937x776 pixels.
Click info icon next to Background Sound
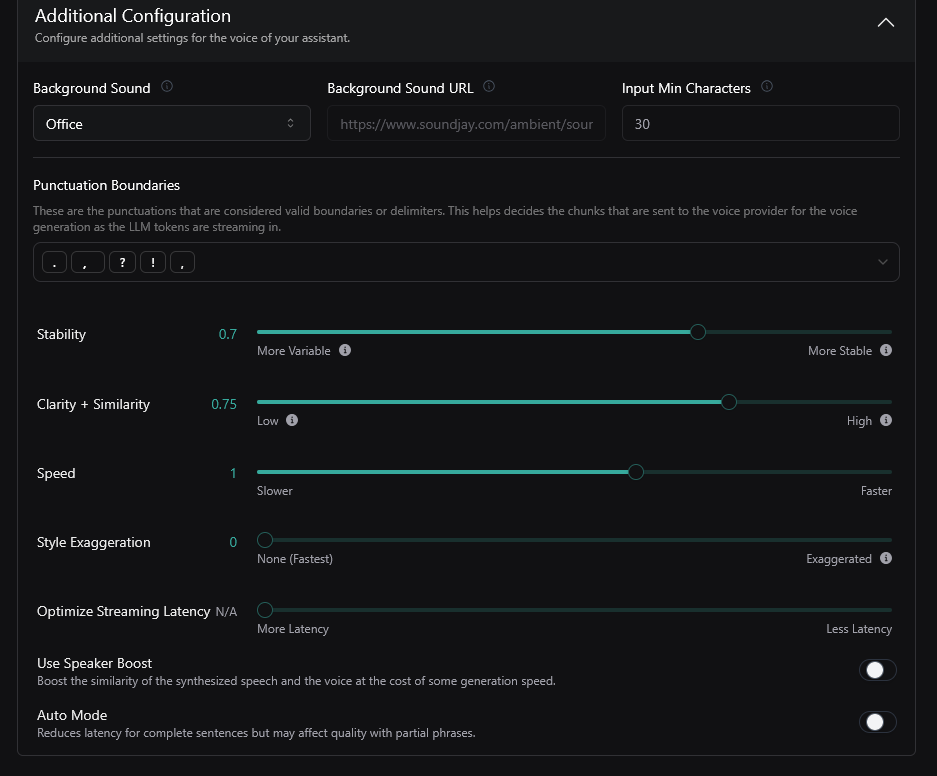click(167, 87)
